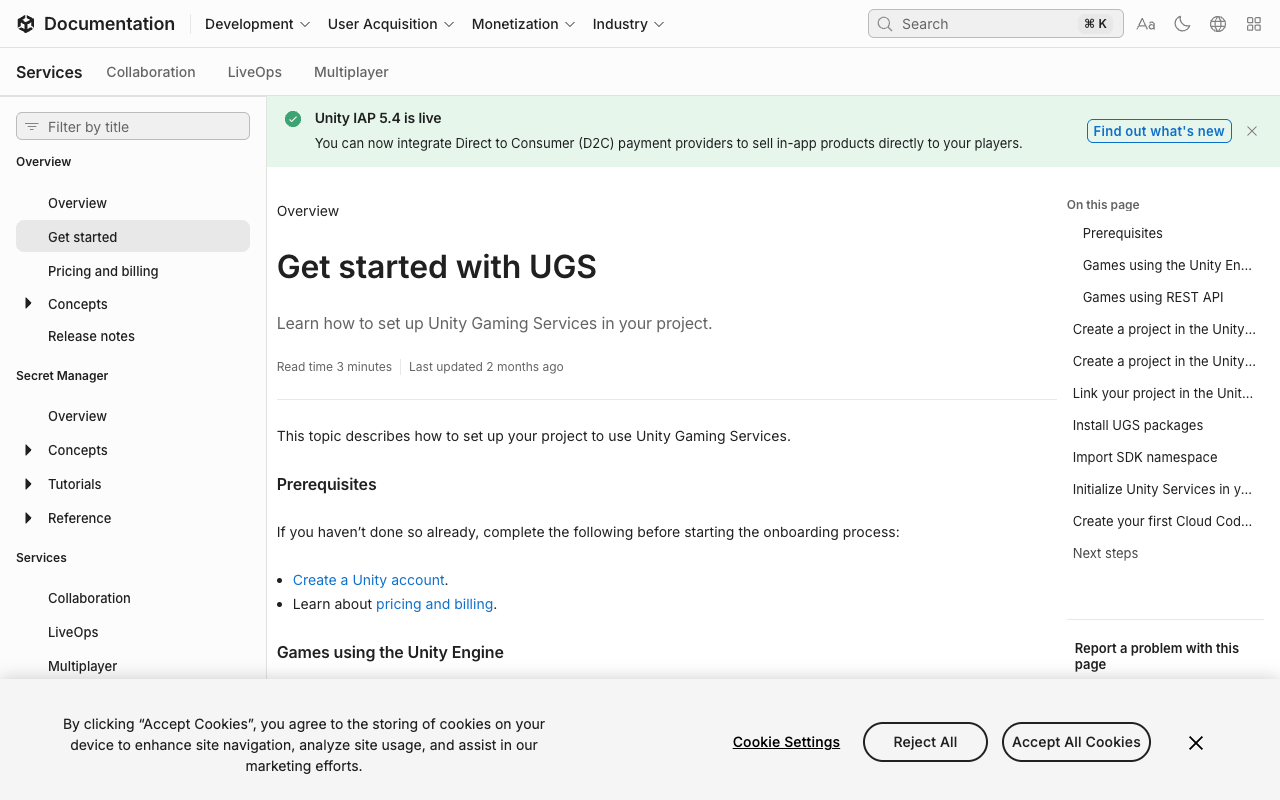Open the Industry dropdown menu
Image resolution: width=1280 pixels, height=800 pixels.
pos(628,24)
